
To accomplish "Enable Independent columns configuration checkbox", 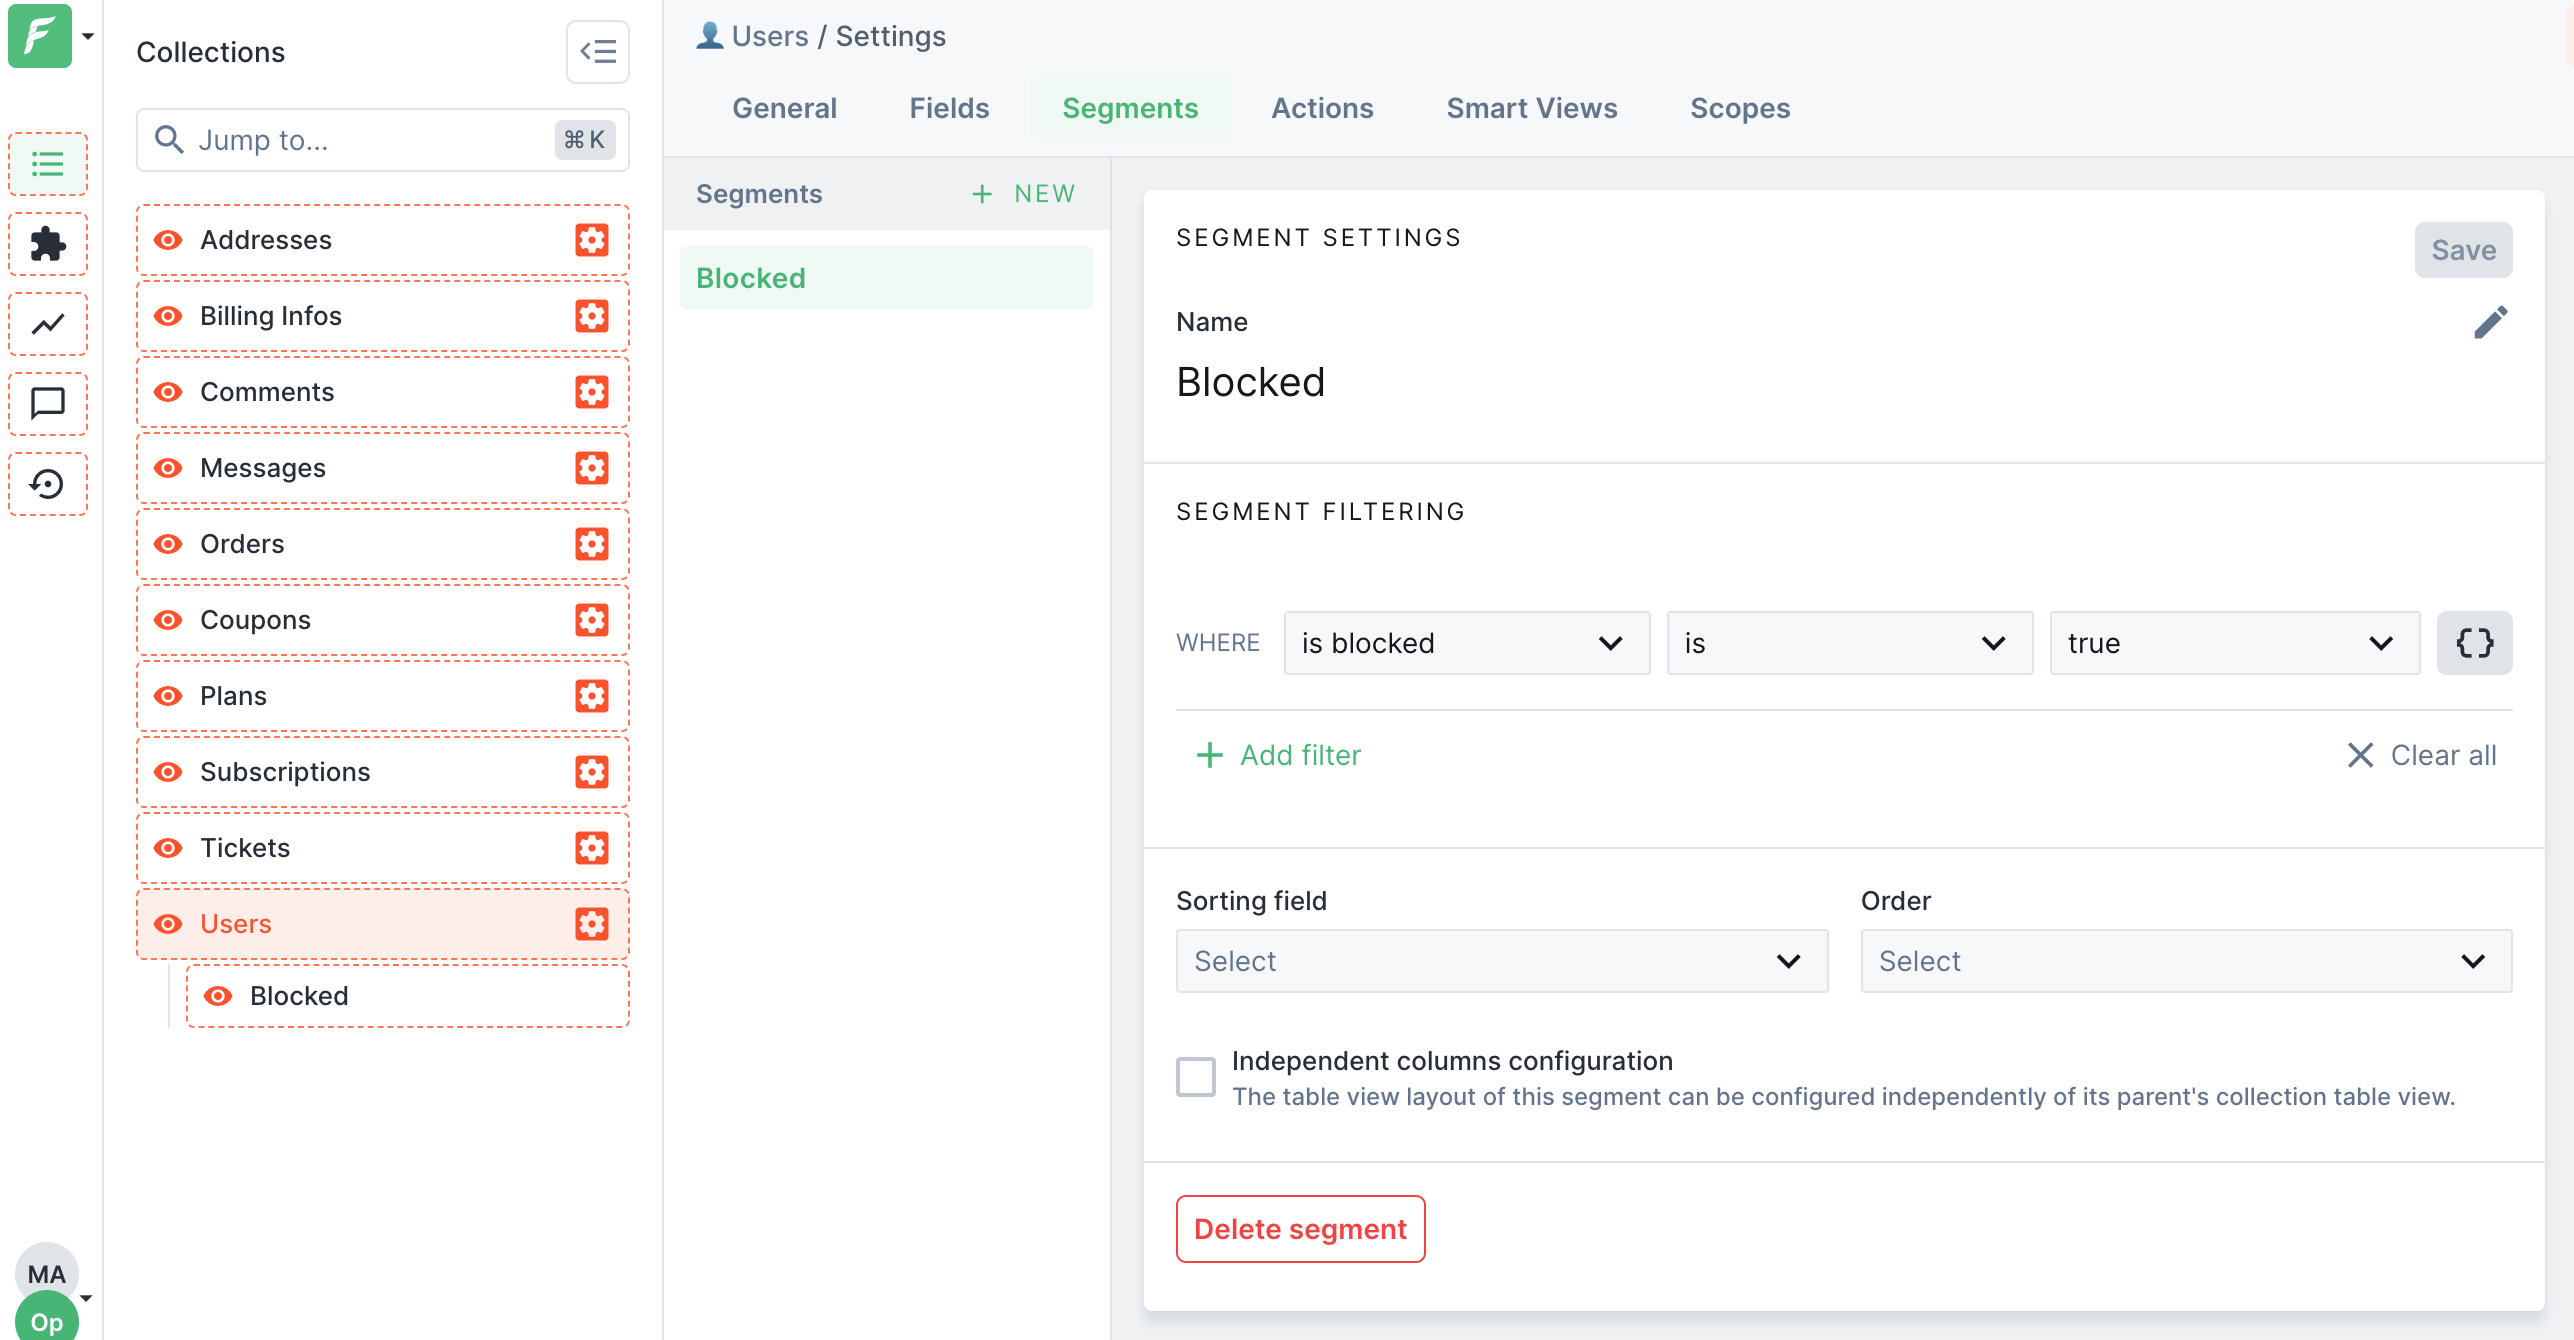I will click(1195, 1077).
